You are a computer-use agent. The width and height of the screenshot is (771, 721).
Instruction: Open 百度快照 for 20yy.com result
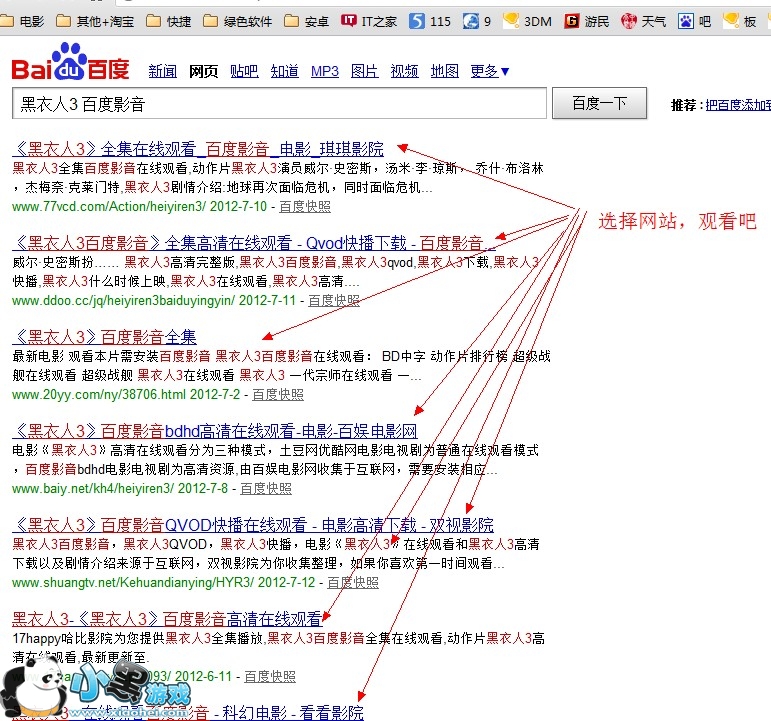click(x=278, y=394)
